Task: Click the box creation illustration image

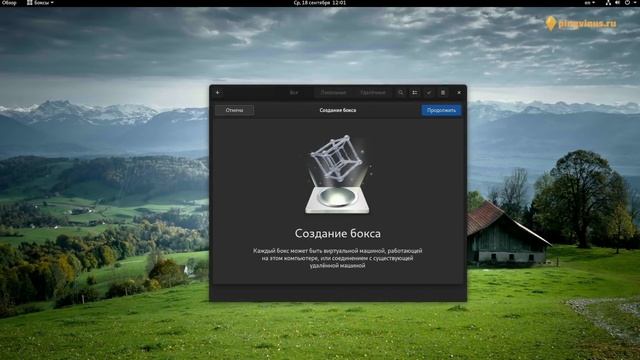Action: click(338, 174)
